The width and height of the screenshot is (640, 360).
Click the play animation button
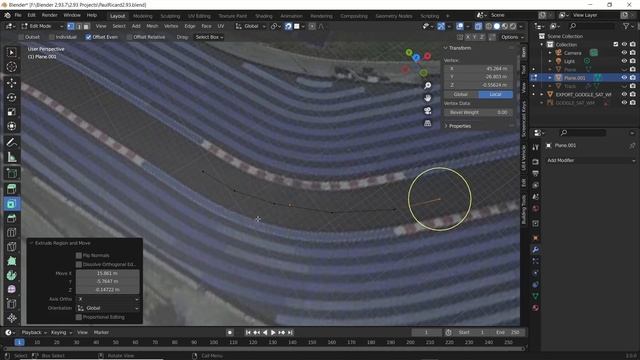273,333
